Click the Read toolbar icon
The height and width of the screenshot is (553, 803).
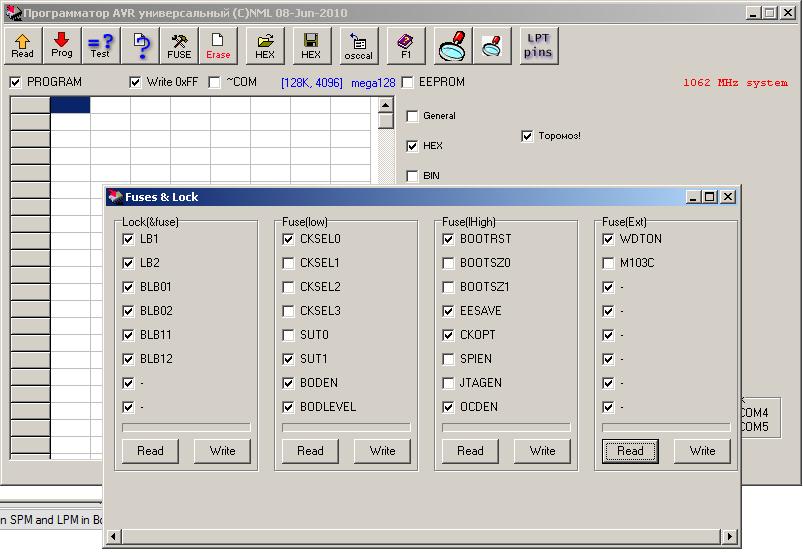22,45
